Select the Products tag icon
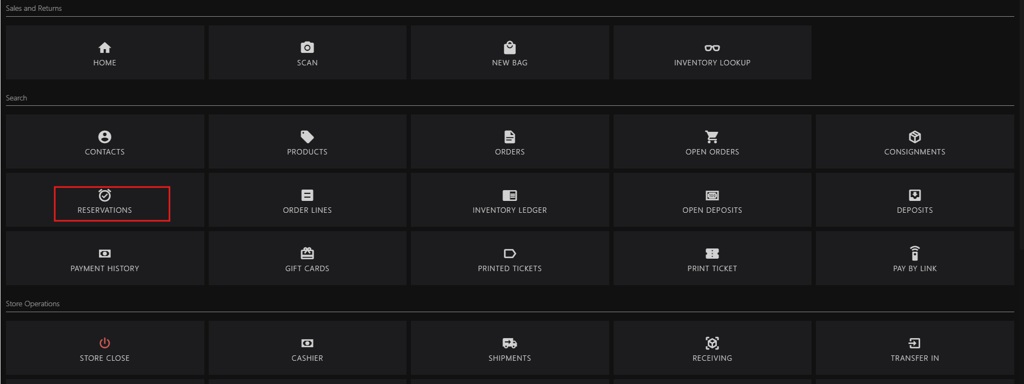 [x=307, y=136]
